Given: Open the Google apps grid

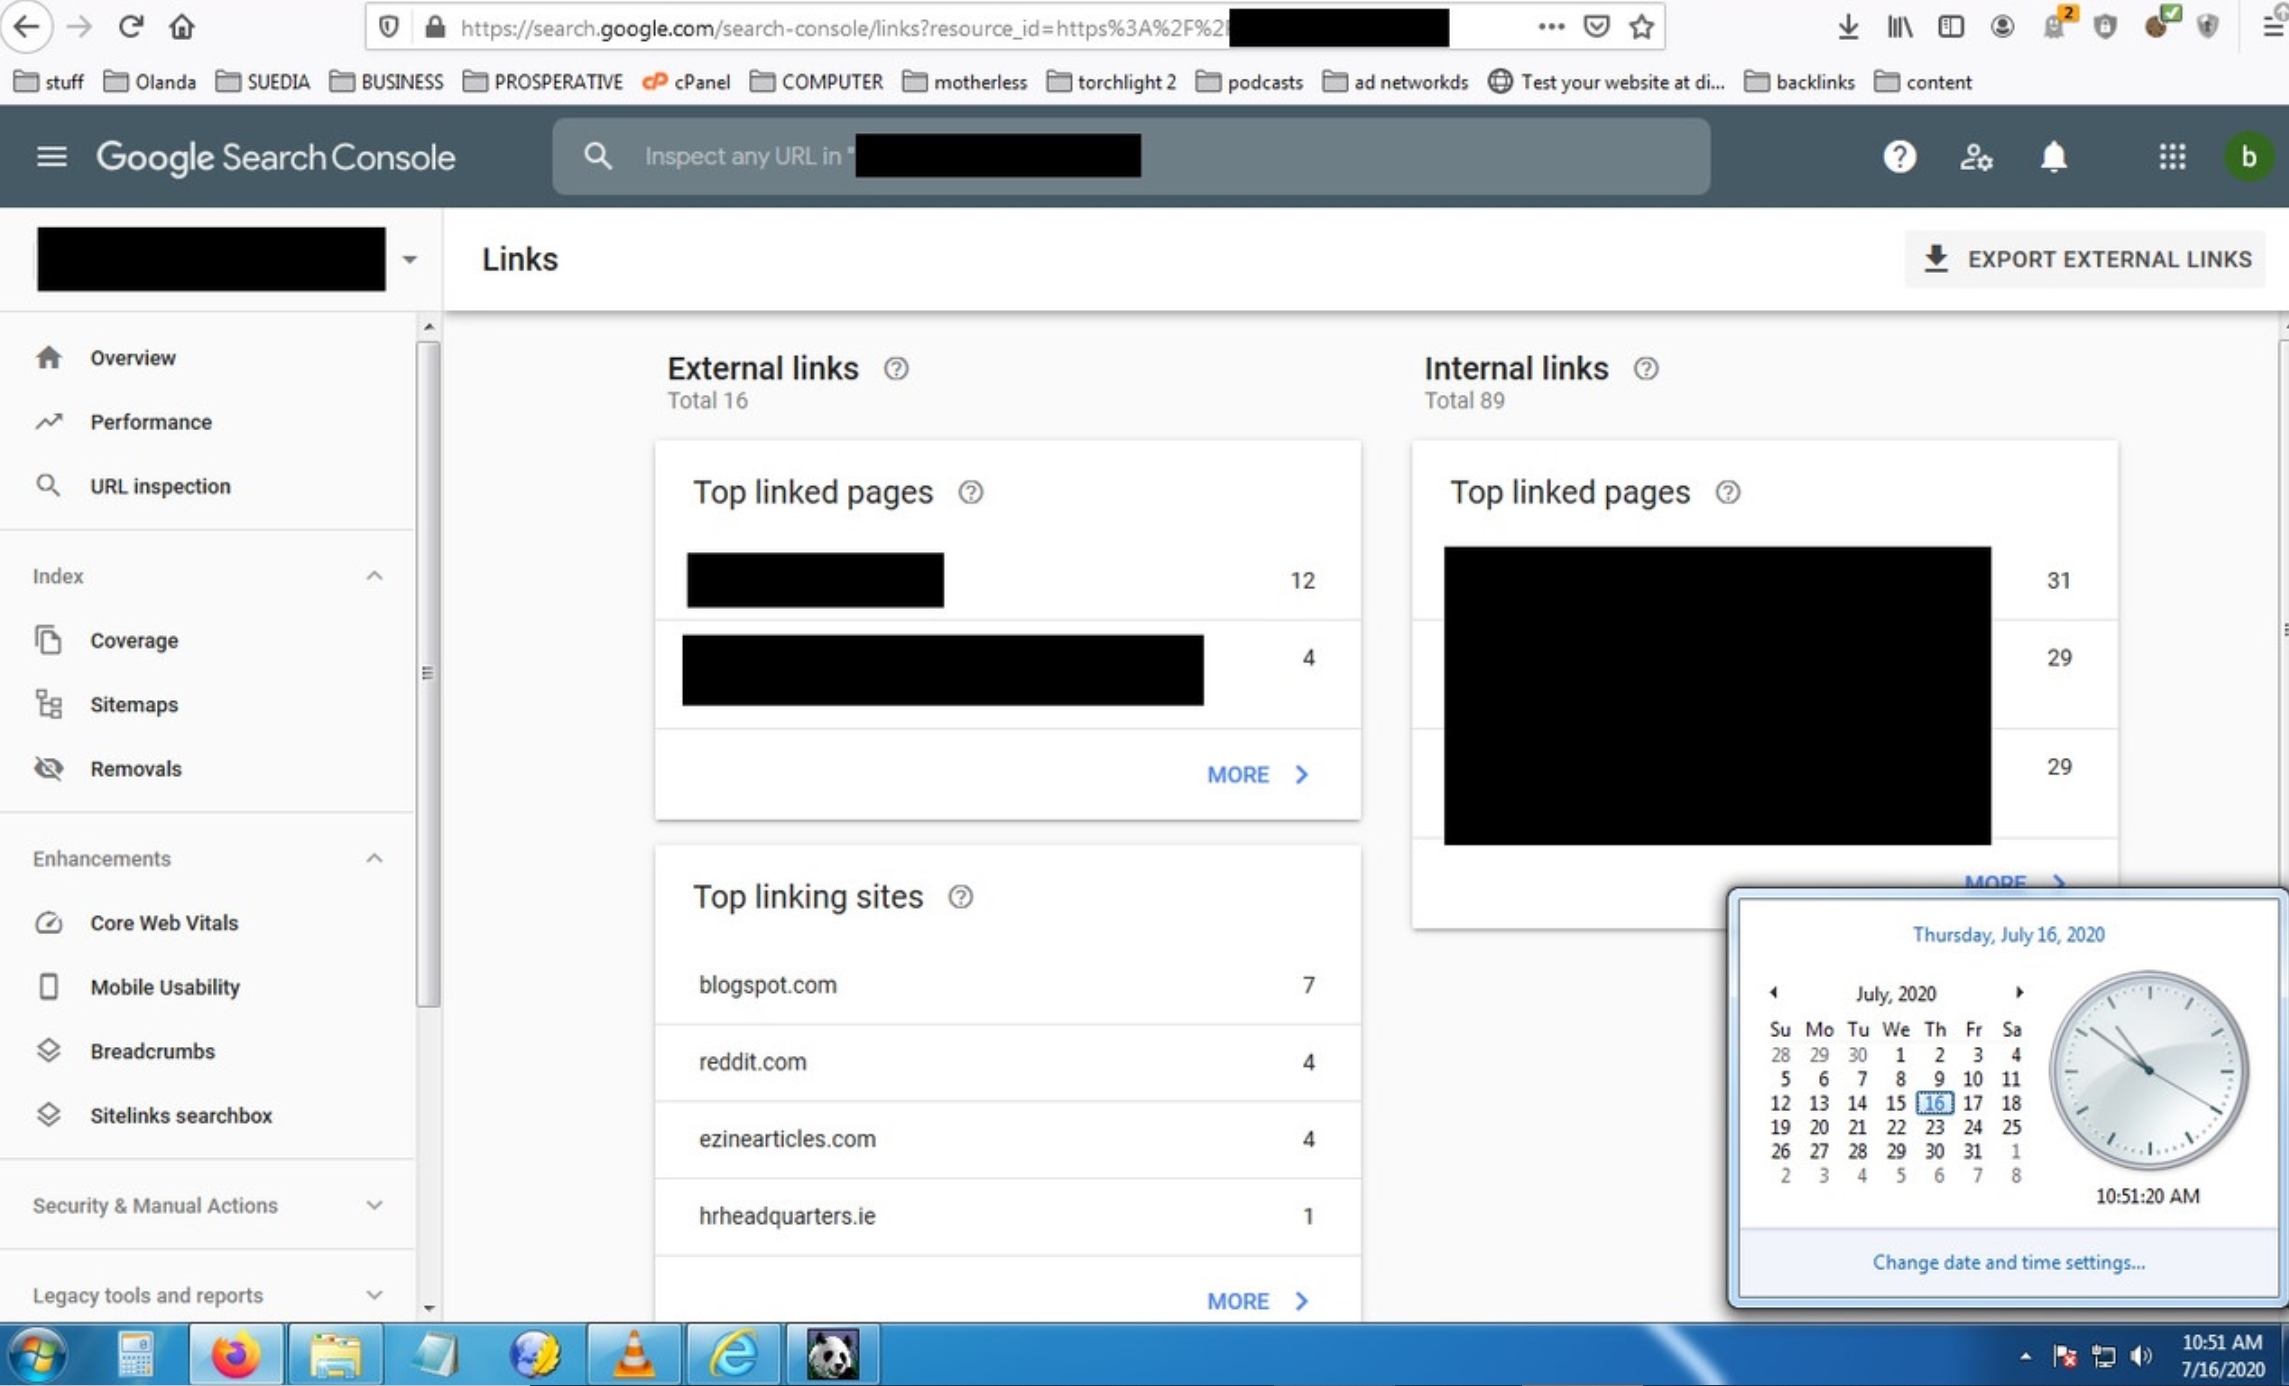Looking at the screenshot, I should [x=2172, y=157].
